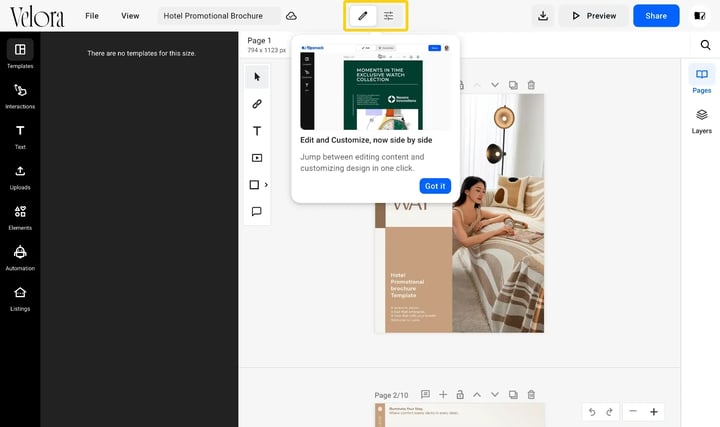This screenshot has height=427, width=720.
Task: Select the pointer selection tool
Action: click(x=257, y=77)
